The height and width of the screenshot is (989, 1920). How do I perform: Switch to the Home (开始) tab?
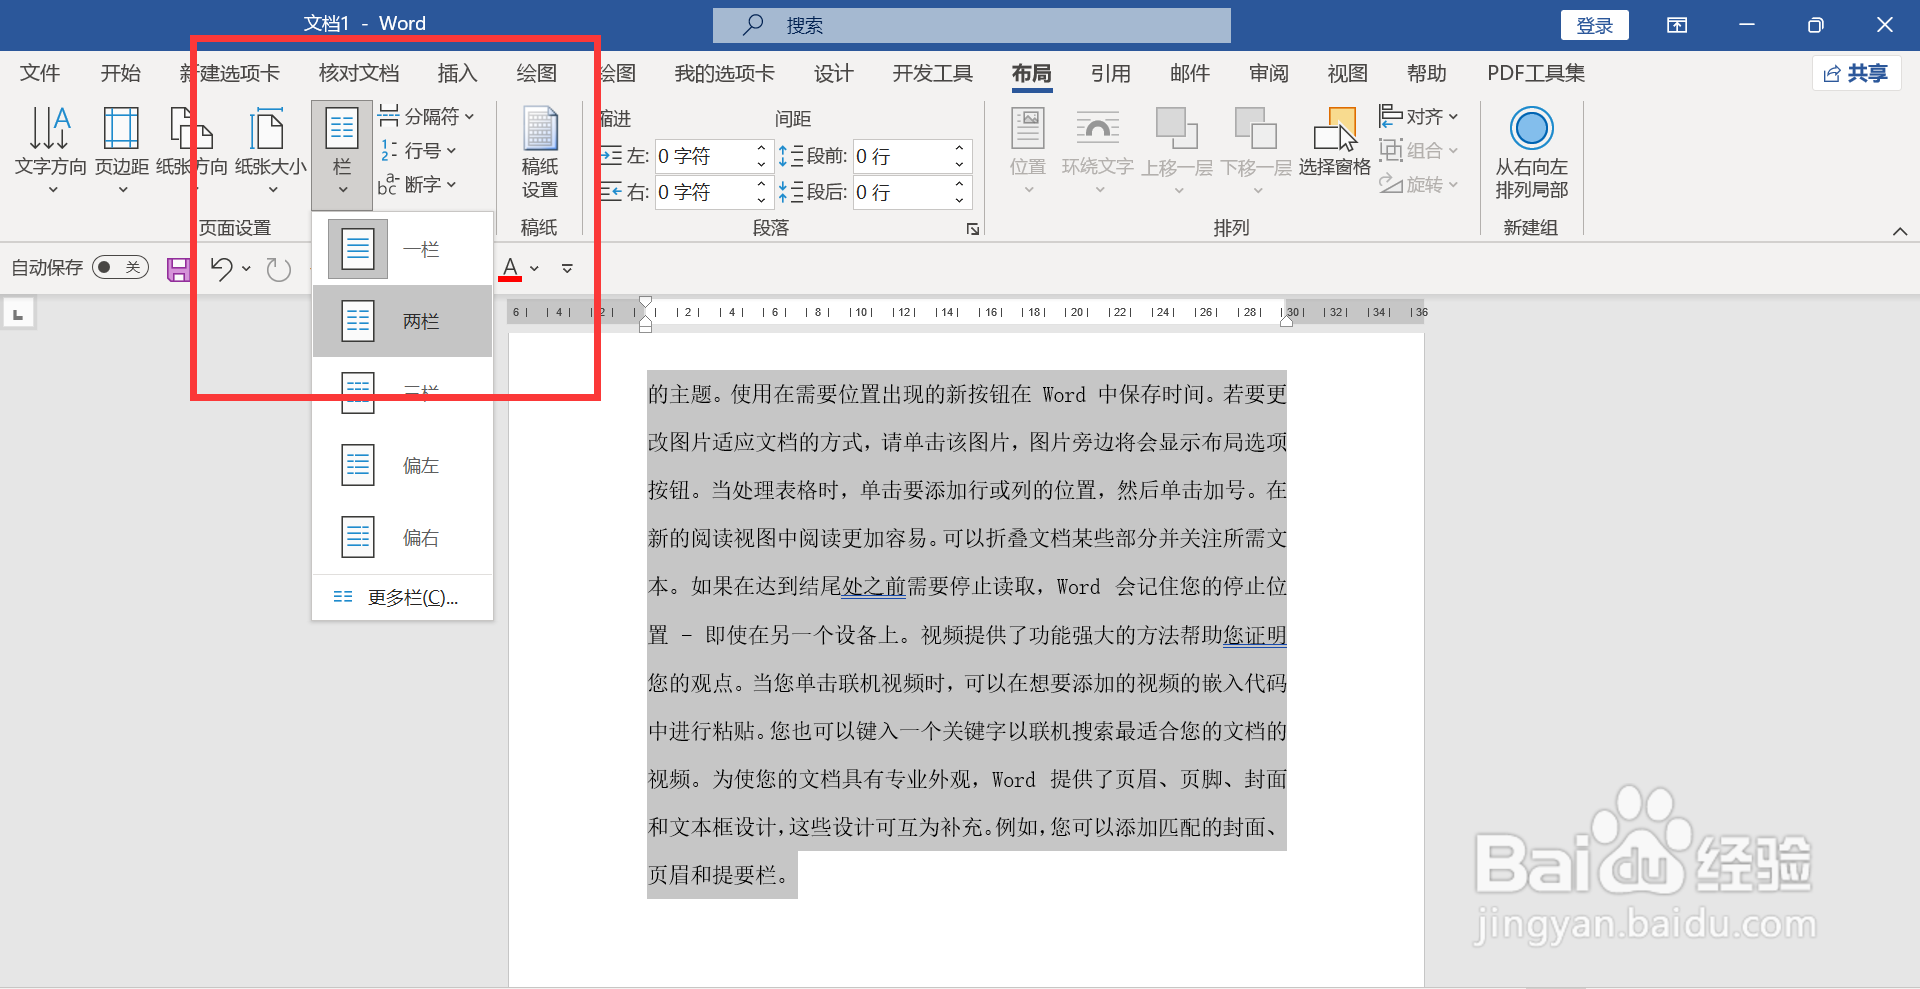click(121, 73)
